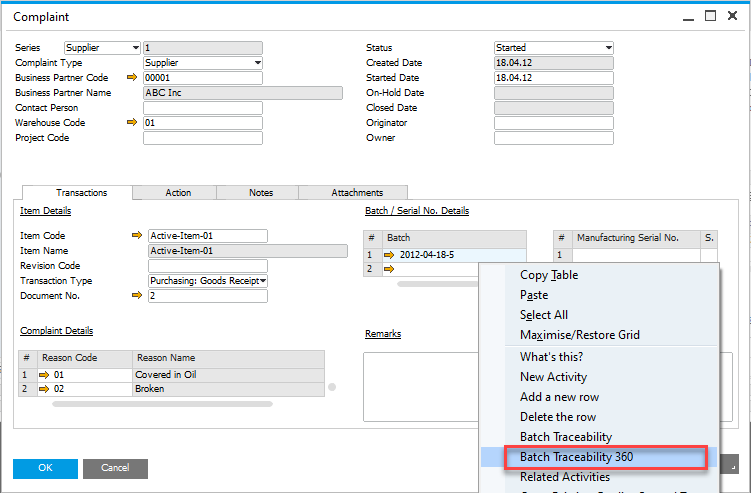Expand the Series dropdown
751x493 pixels.
pyautogui.click(x=135, y=48)
